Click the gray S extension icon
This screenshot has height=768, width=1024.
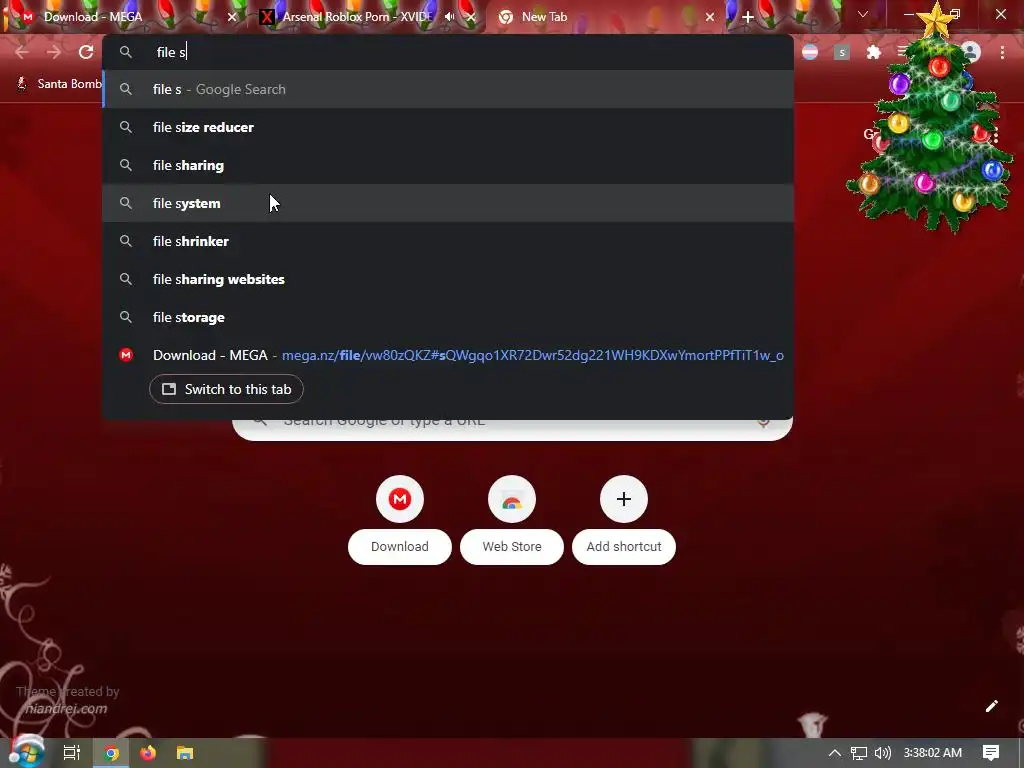[x=842, y=52]
